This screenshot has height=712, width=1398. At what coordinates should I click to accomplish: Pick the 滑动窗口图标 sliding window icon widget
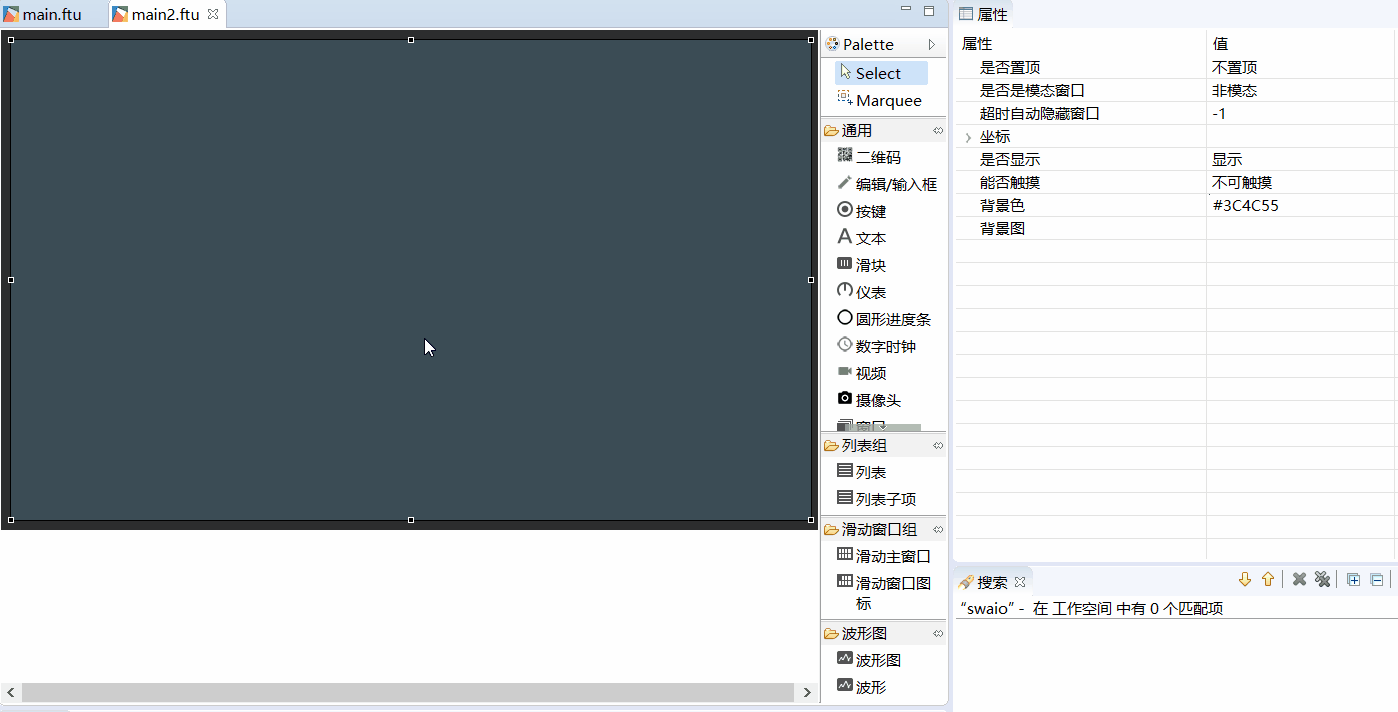(x=885, y=593)
